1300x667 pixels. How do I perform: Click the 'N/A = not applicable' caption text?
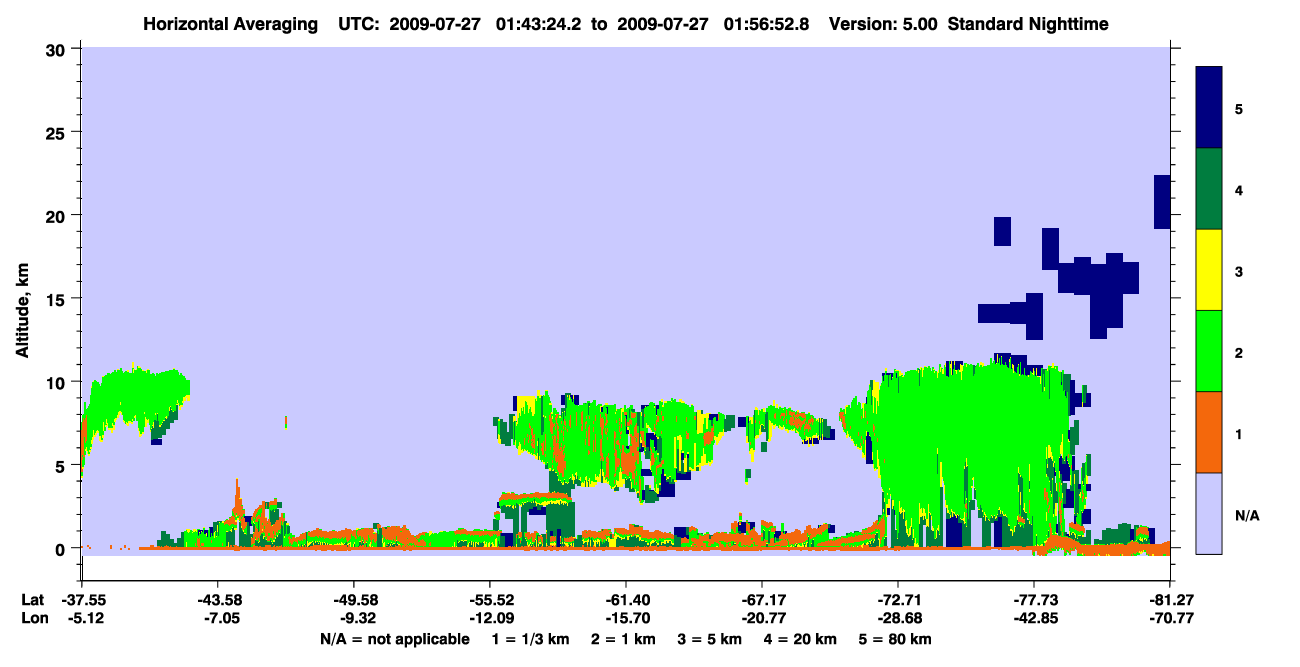pyautogui.click(x=395, y=639)
